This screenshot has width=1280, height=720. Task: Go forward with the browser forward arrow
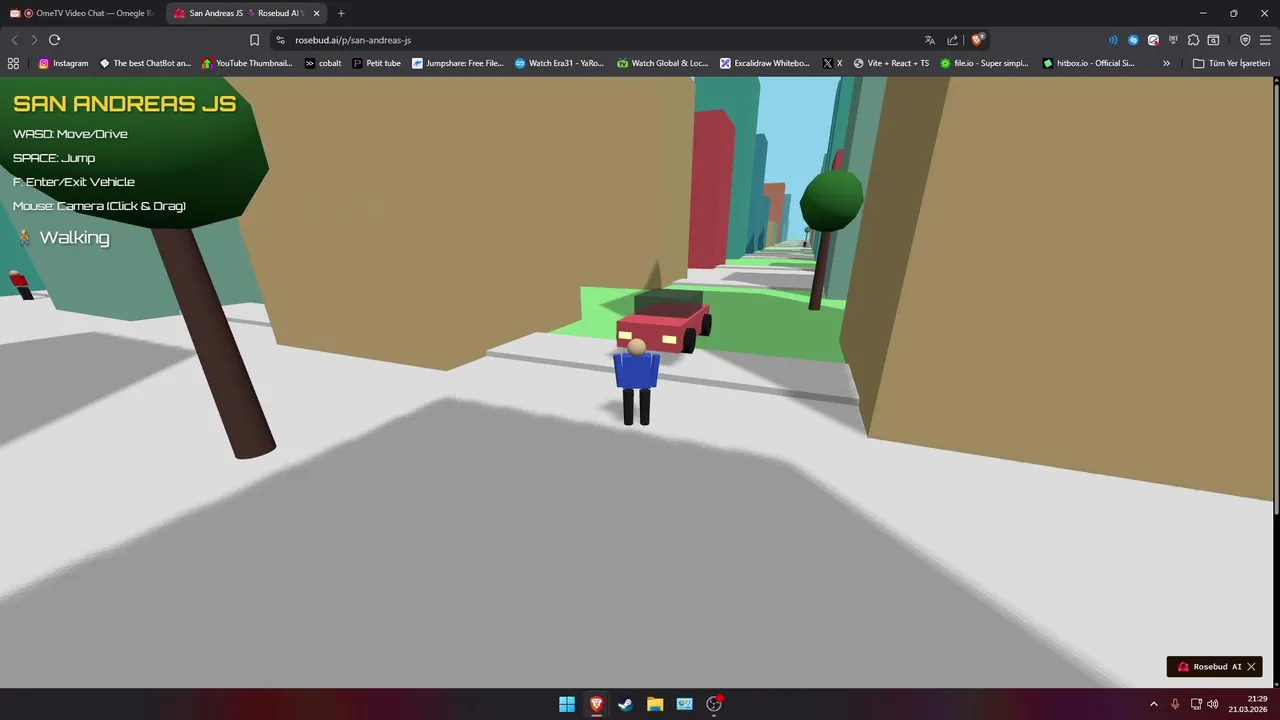[34, 40]
